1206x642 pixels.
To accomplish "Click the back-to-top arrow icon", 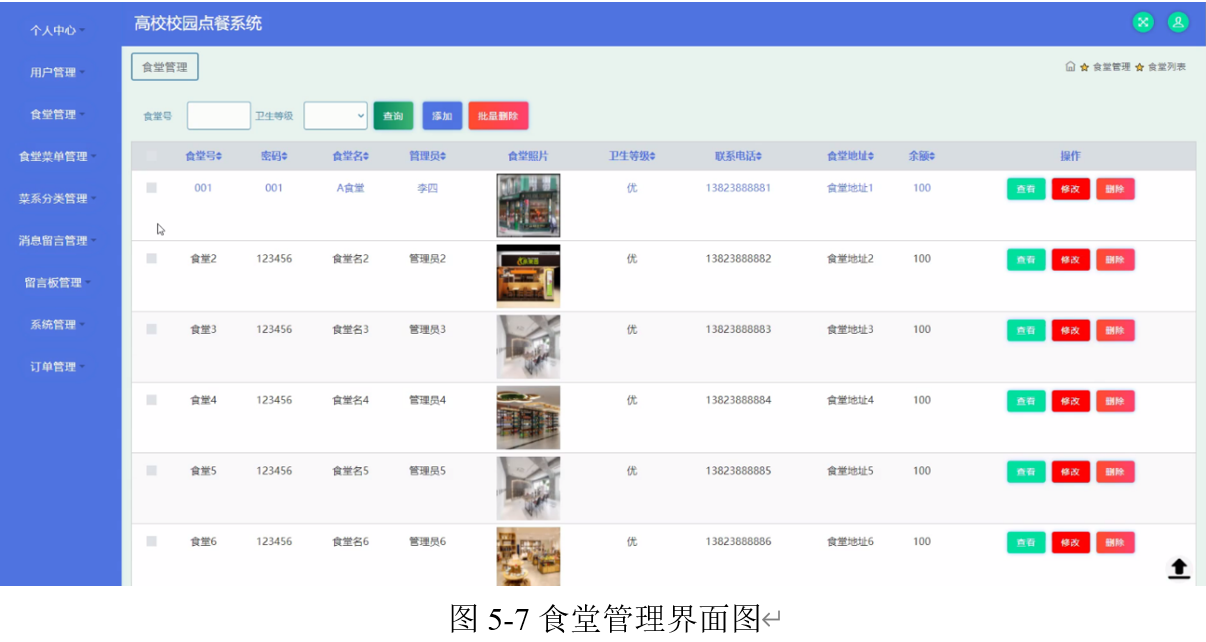I will click(x=1179, y=567).
